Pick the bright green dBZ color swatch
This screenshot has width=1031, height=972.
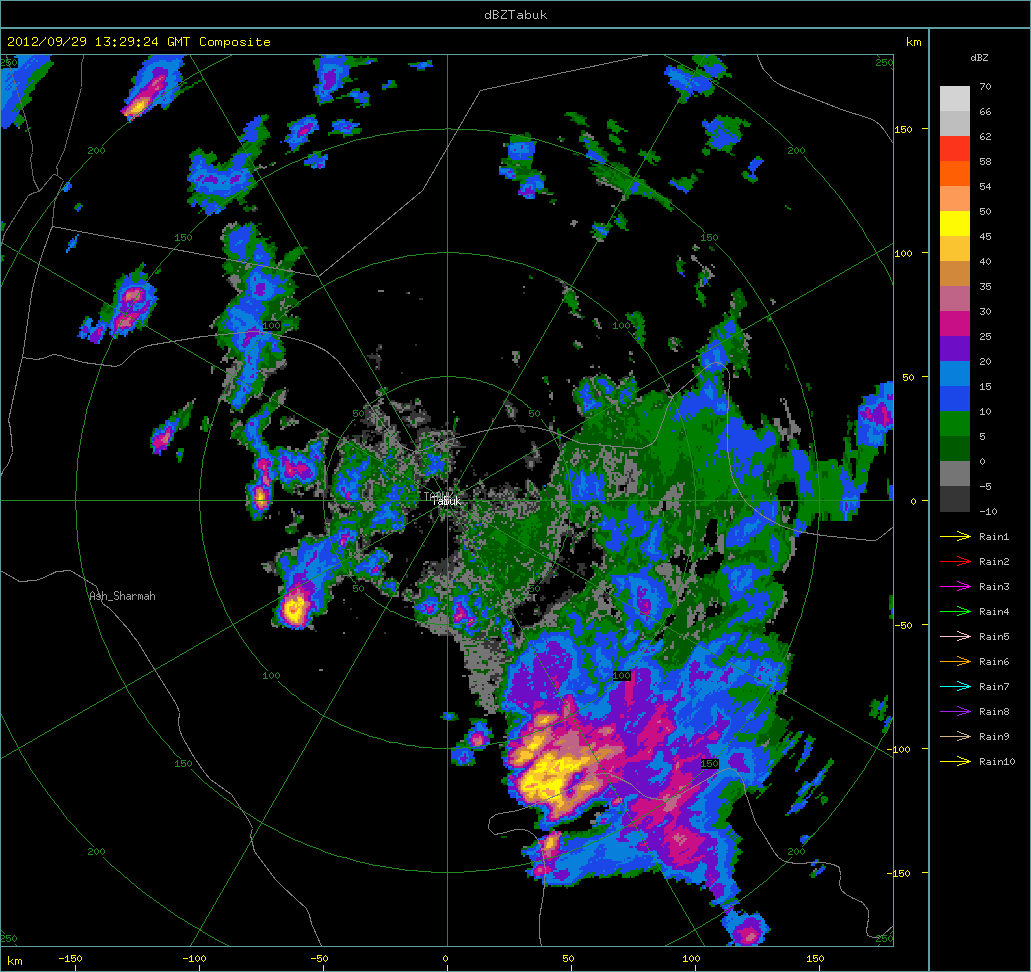point(955,423)
